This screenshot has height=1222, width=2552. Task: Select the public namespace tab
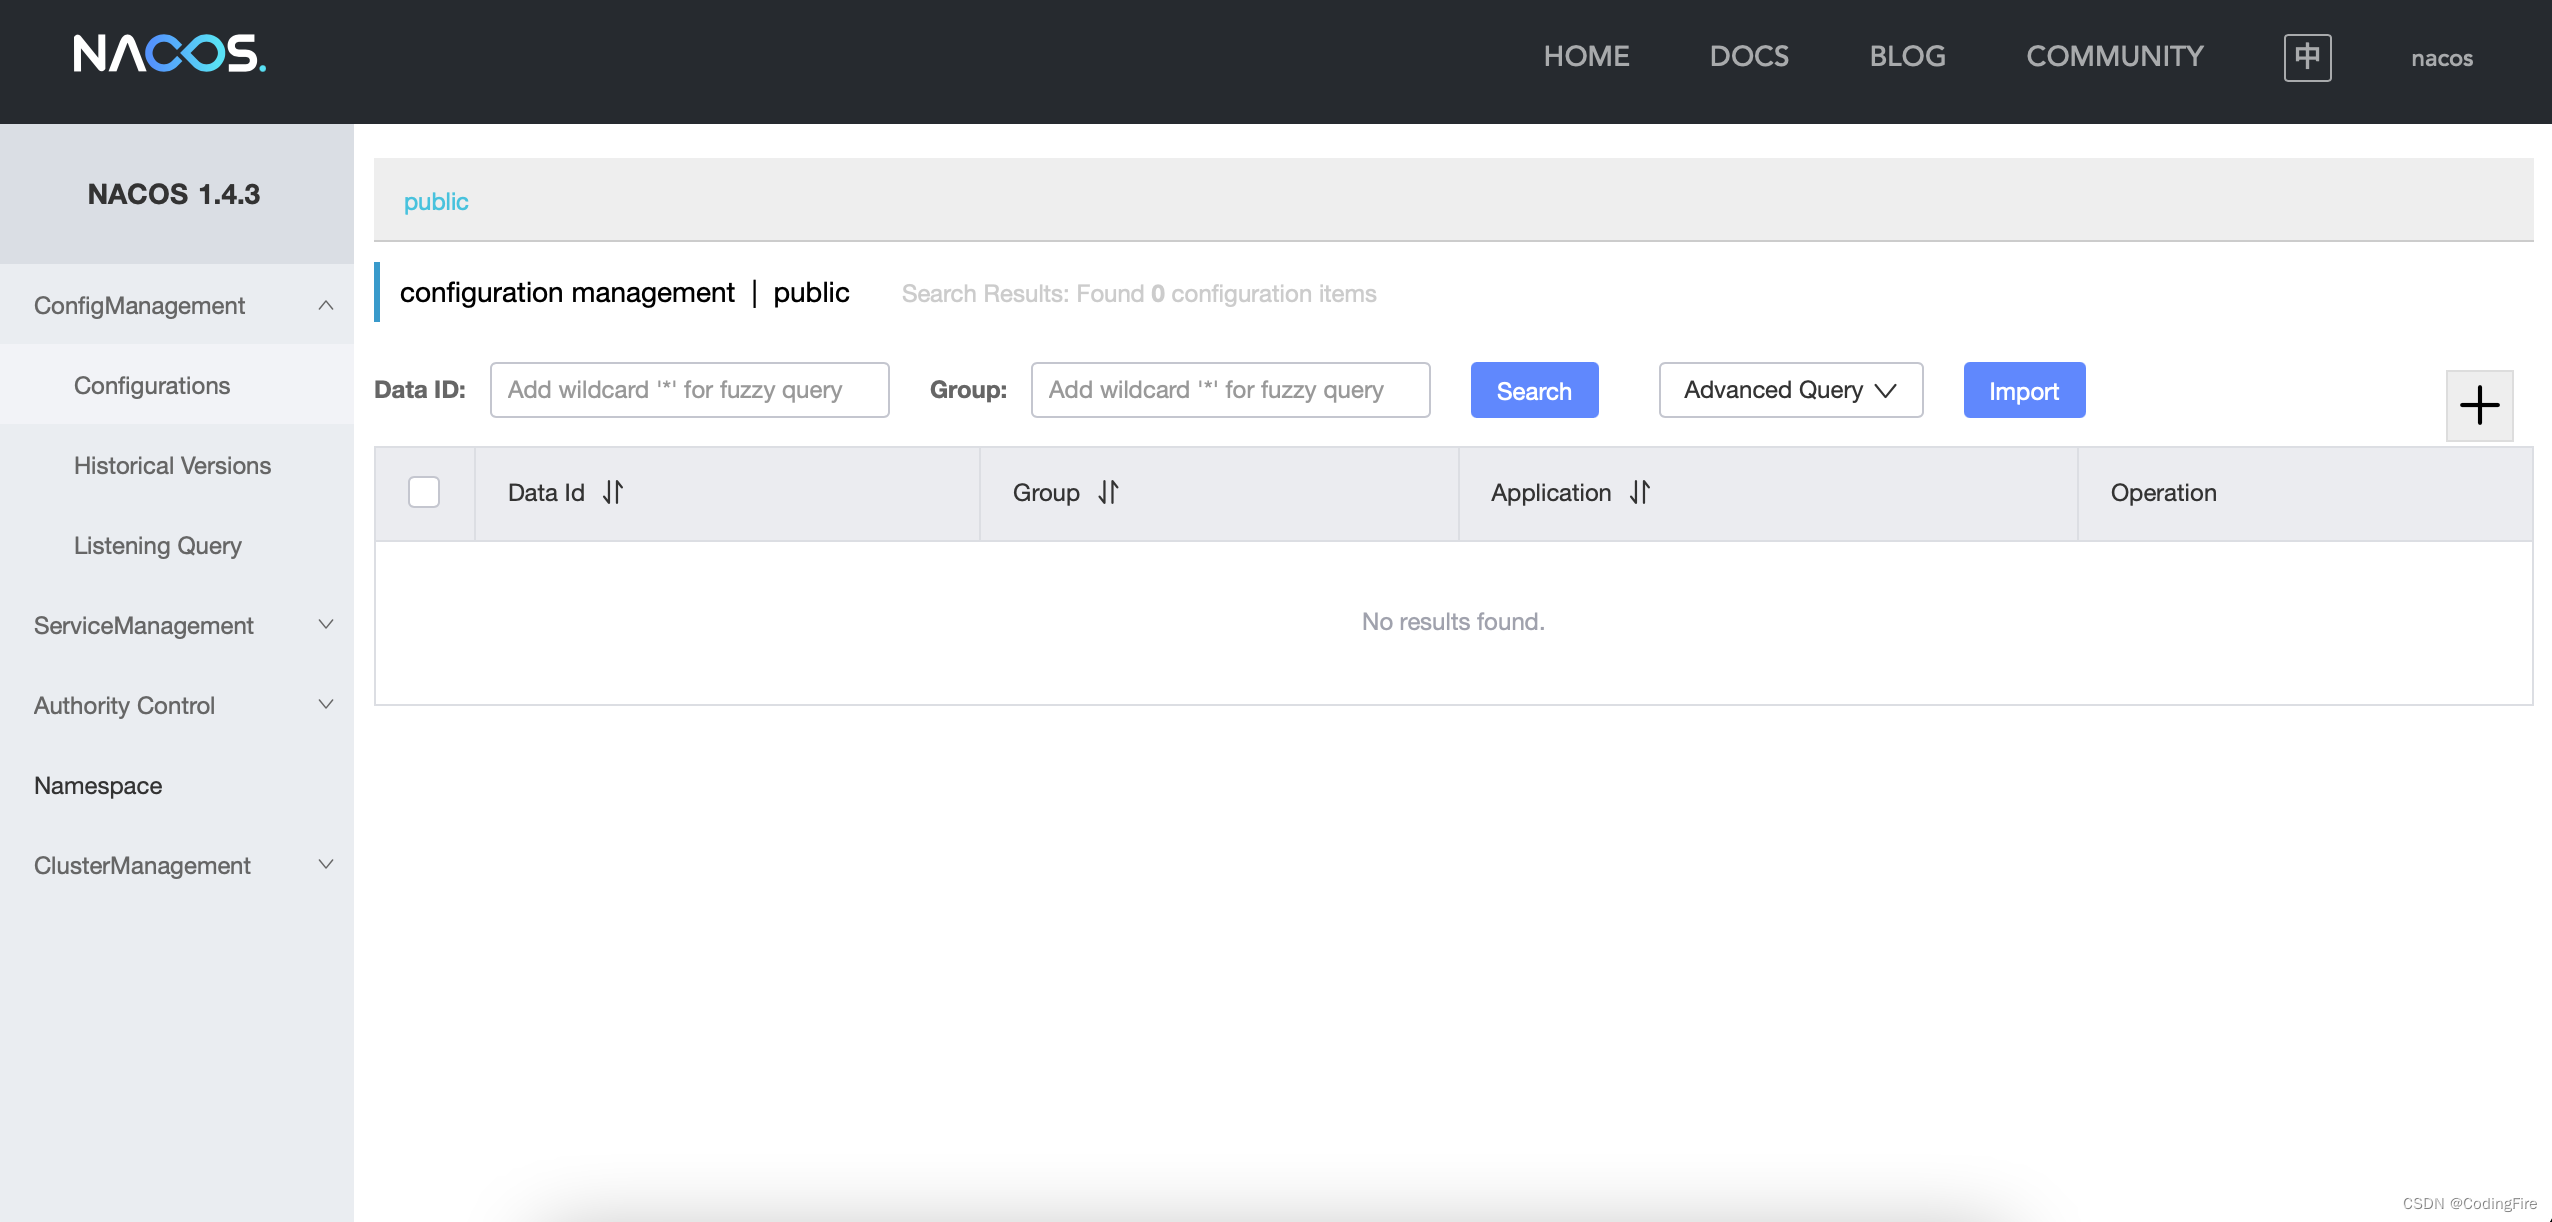coord(436,202)
